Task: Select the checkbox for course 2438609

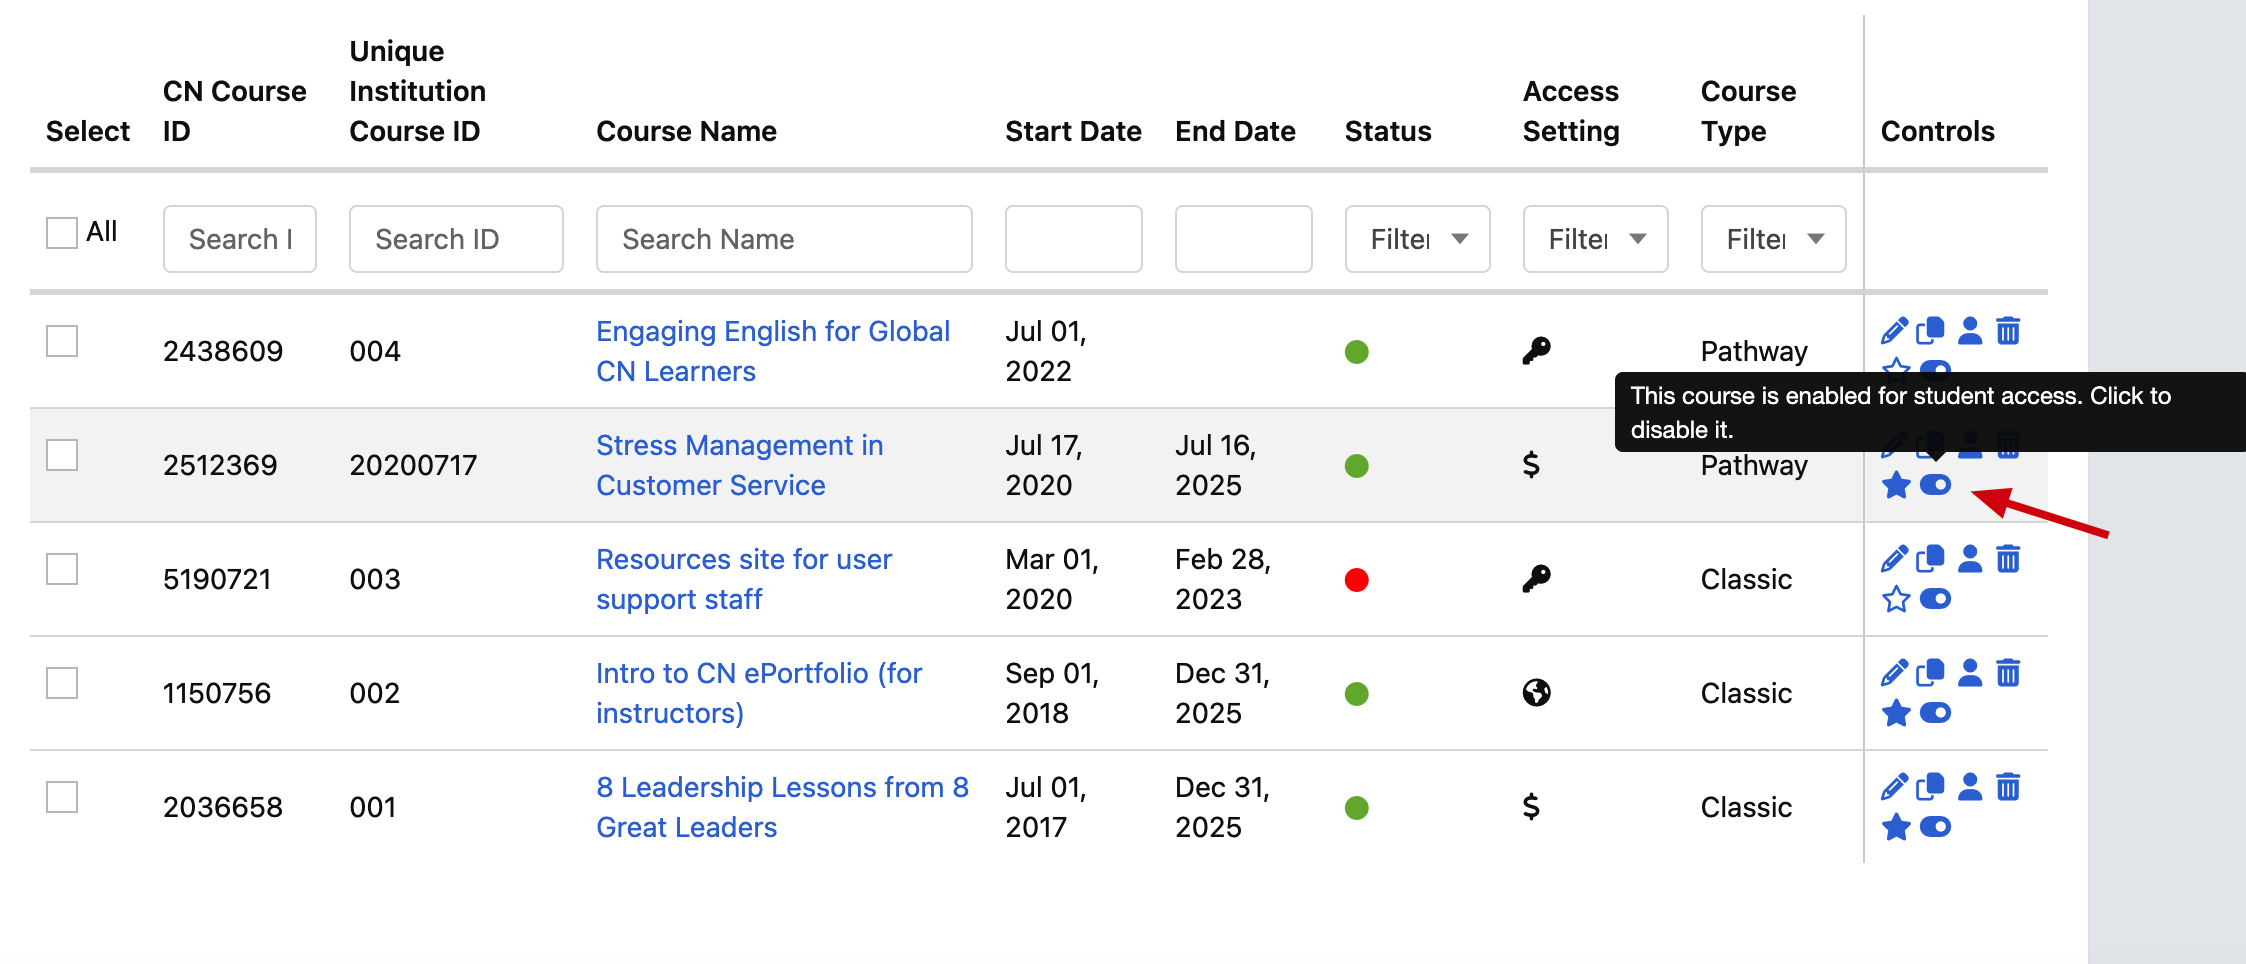Action: point(62,341)
